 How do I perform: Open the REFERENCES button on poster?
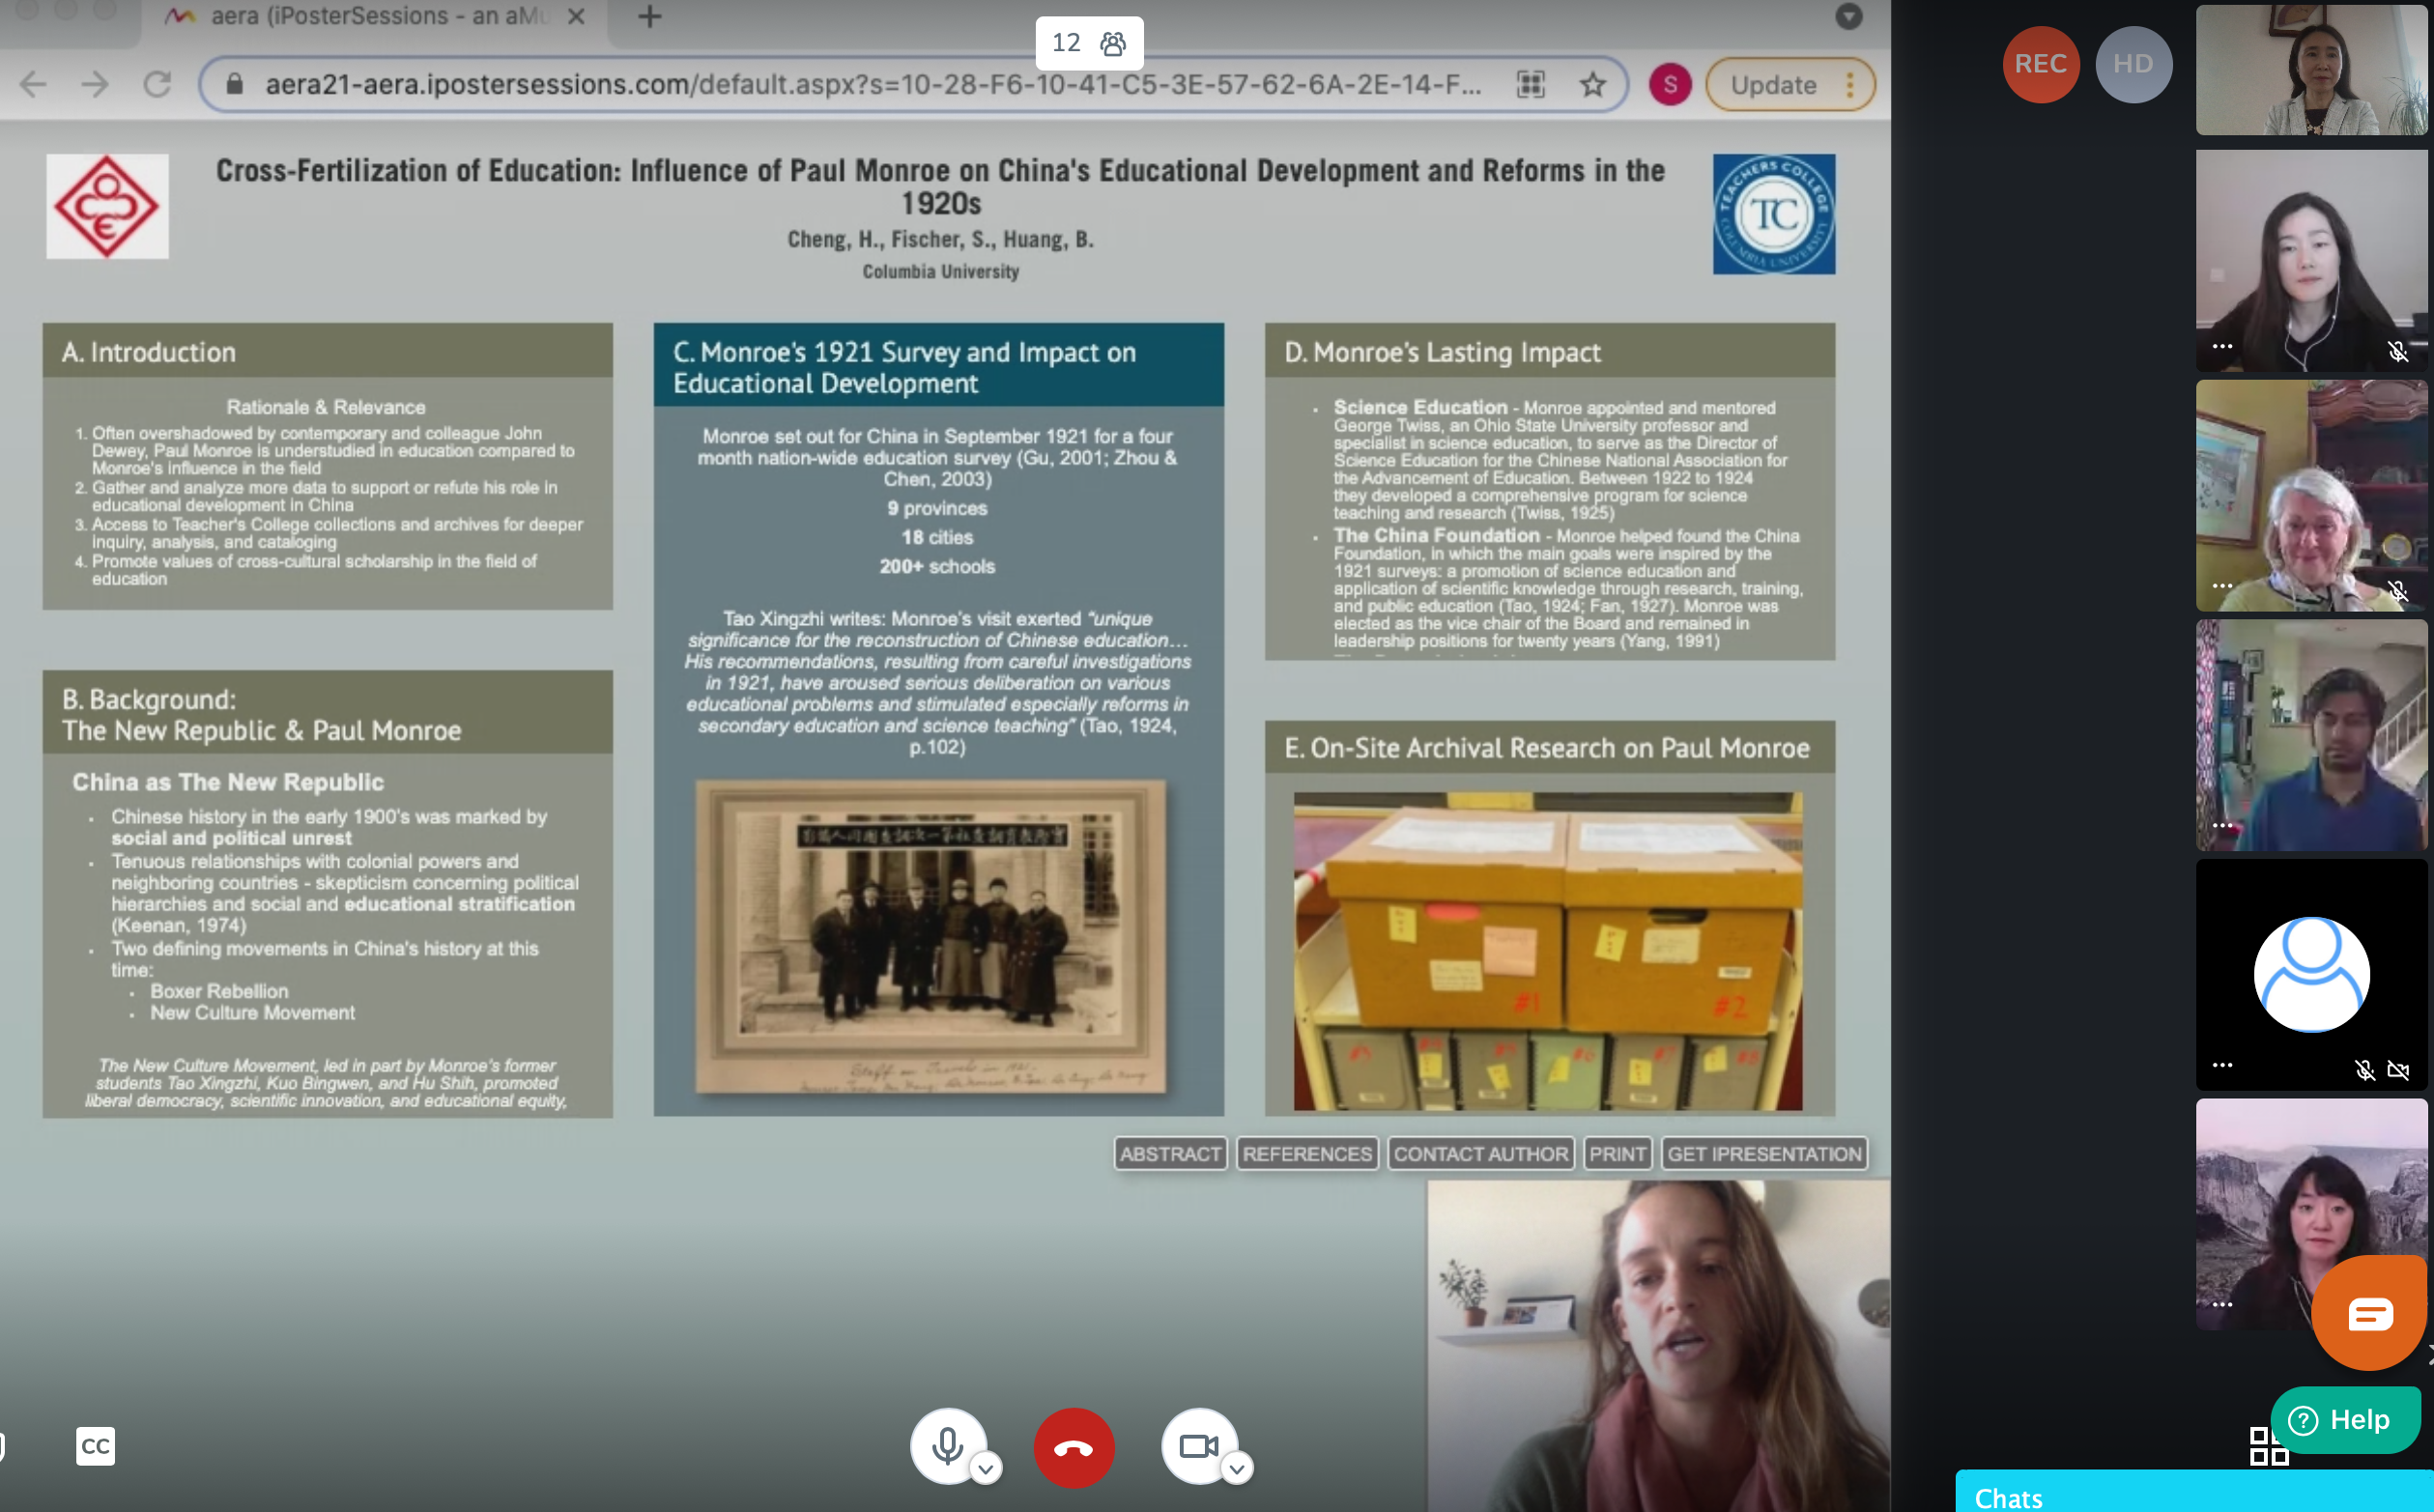(x=1307, y=1153)
